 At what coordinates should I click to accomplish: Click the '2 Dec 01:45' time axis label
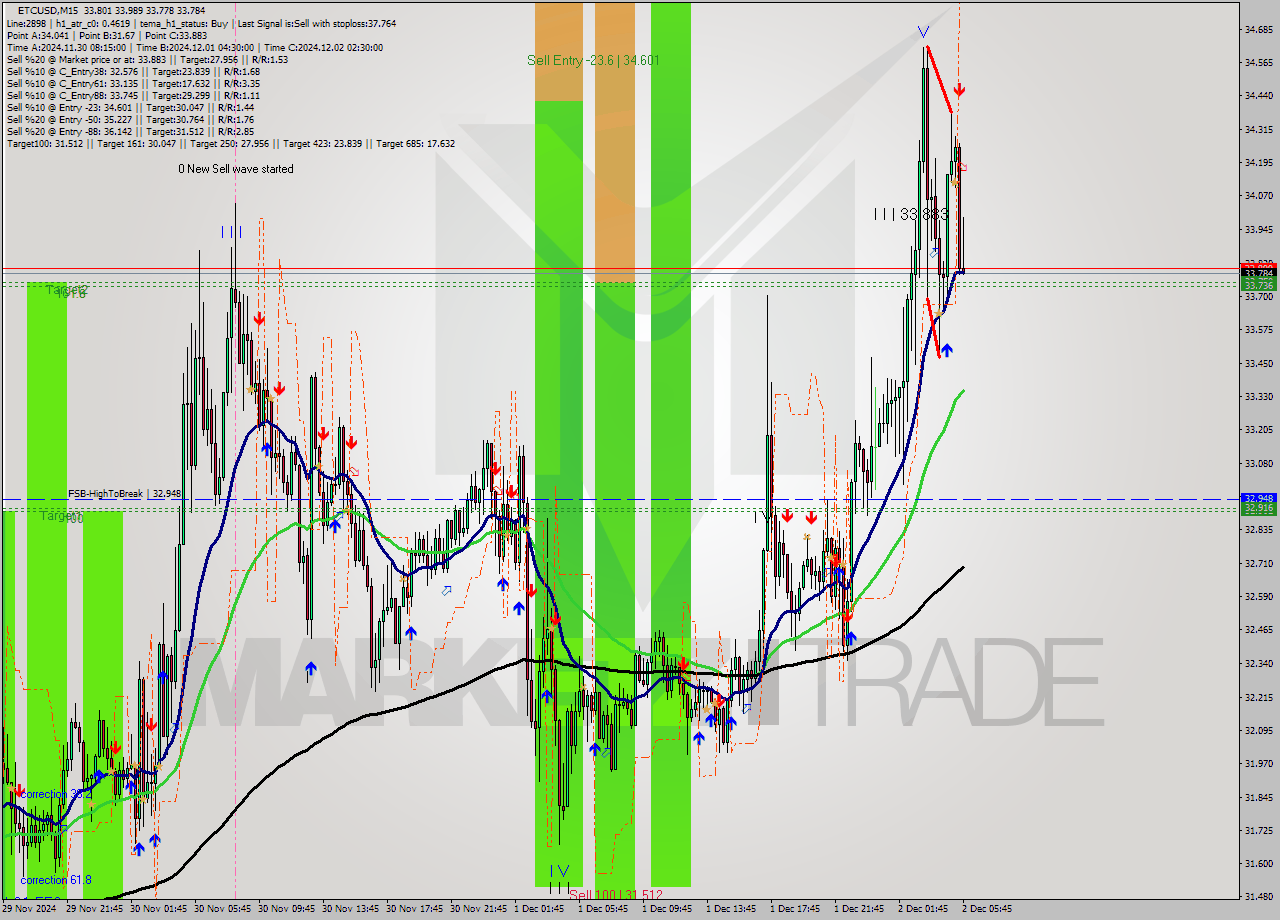[x=925, y=909]
